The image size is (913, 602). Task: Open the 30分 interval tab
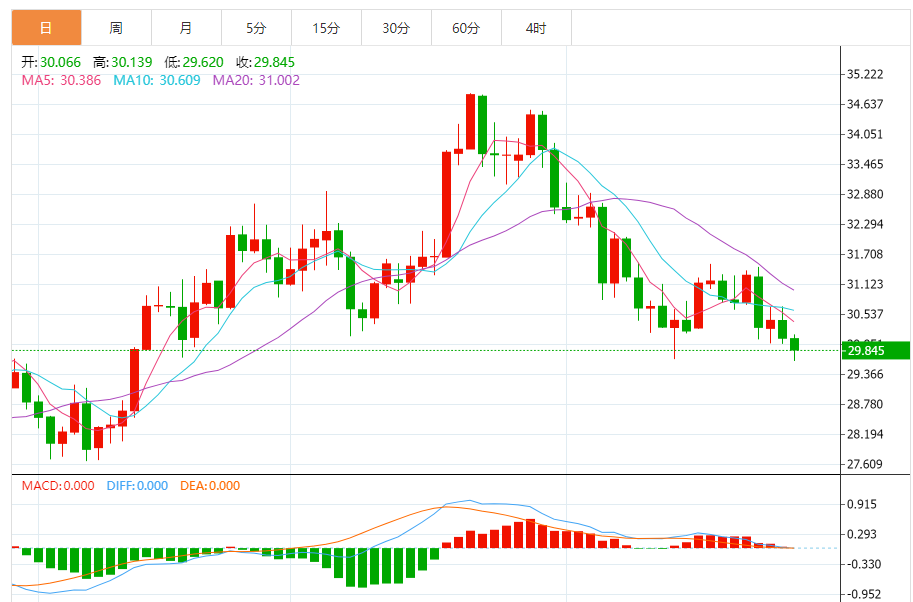pyautogui.click(x=397, y=28)
